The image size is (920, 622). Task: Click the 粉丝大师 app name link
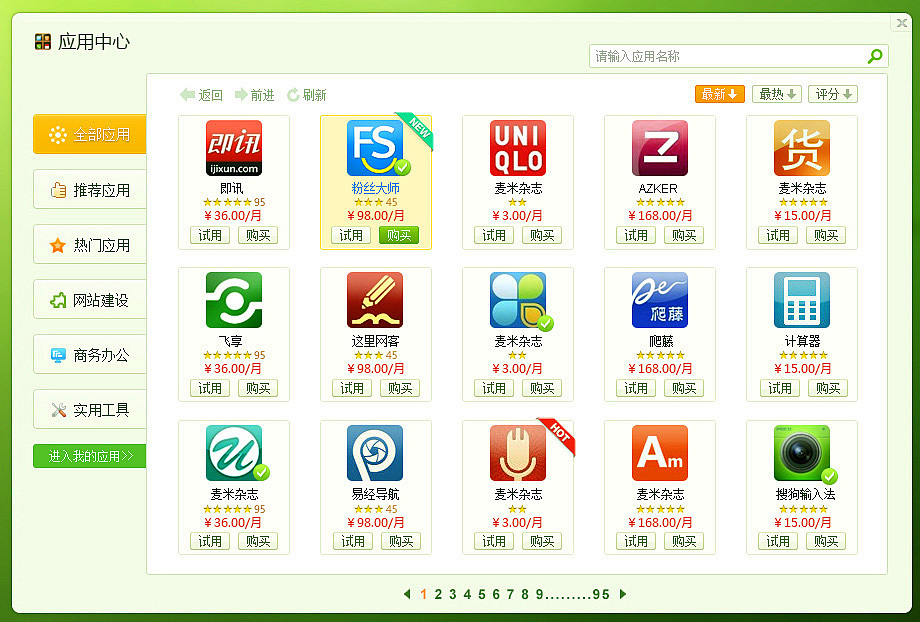(x=376, y=188)
